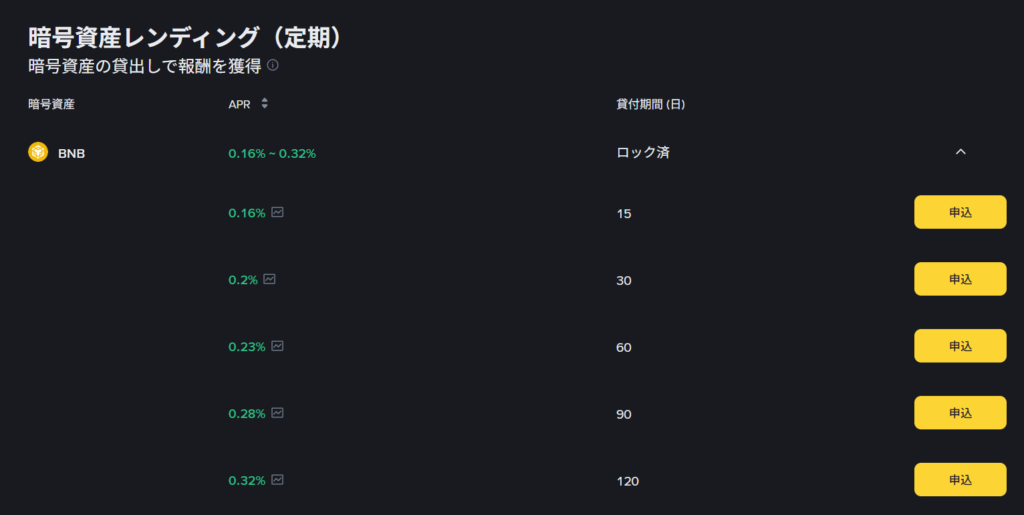Click the 暗号資産 column header

click(52, 104)
